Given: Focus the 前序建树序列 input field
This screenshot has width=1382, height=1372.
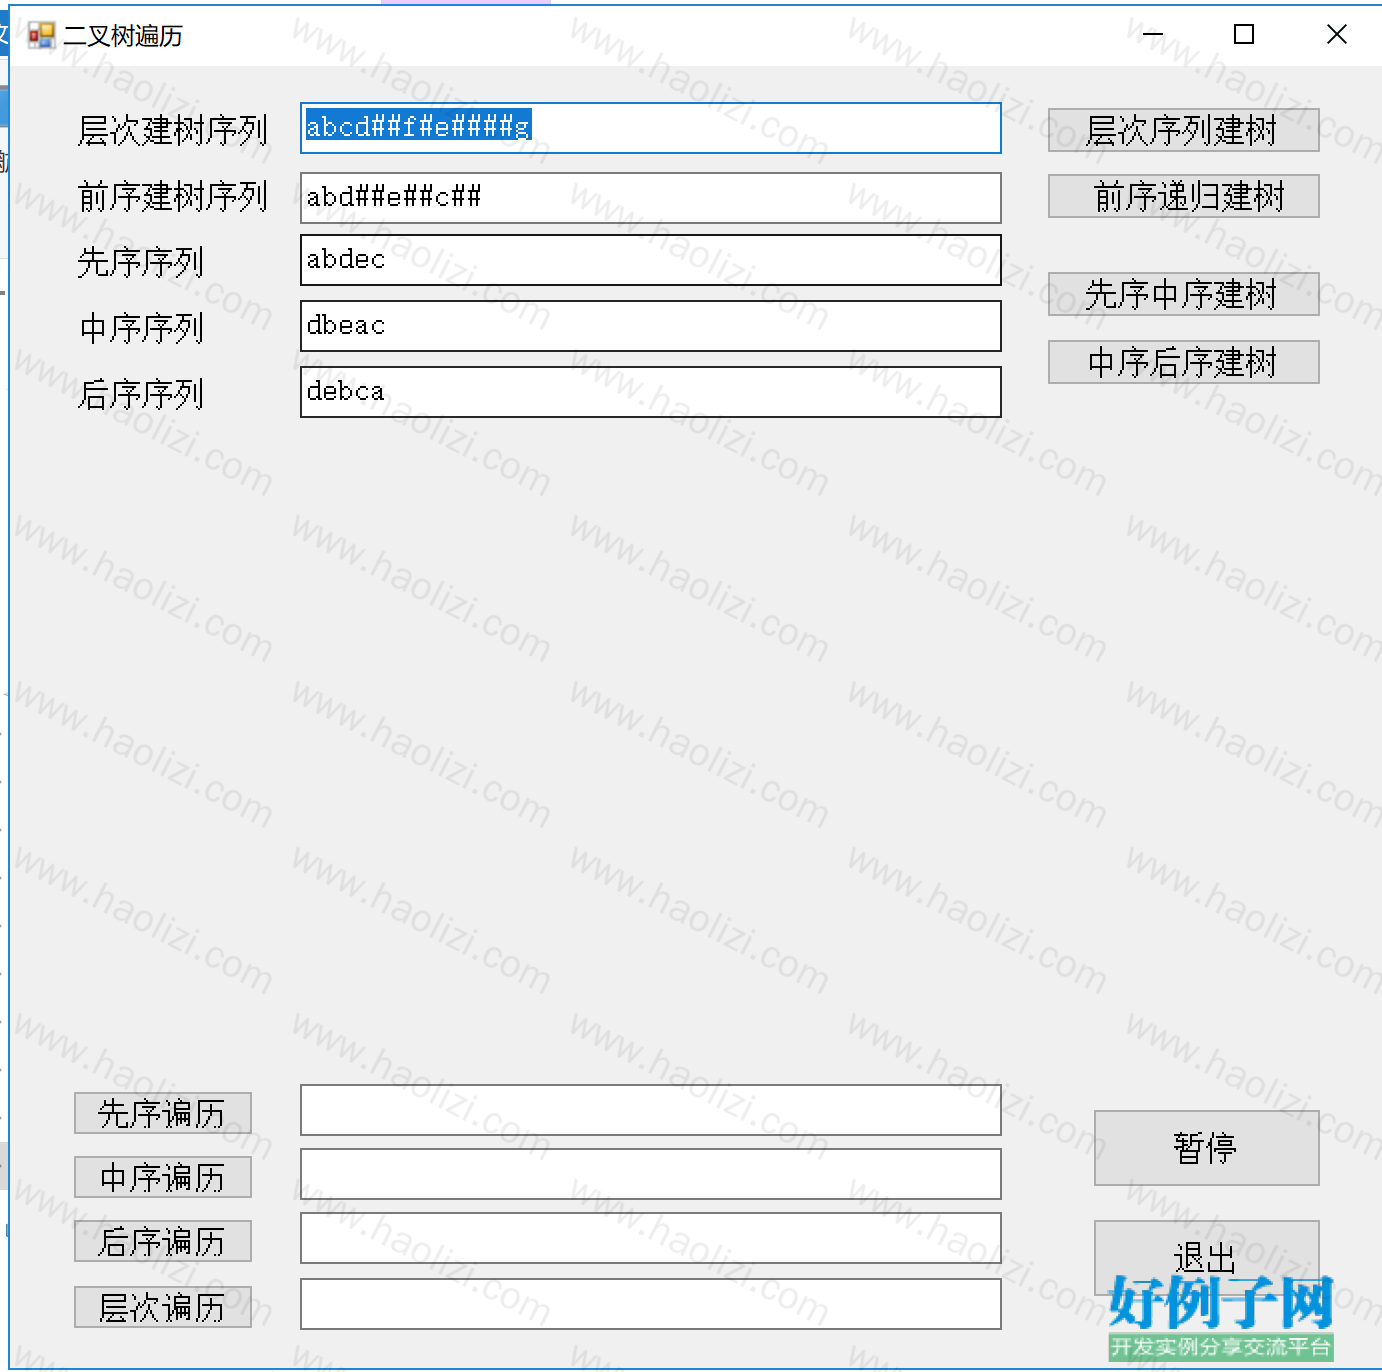Looking at the screenshot, I should pos(651,198).
